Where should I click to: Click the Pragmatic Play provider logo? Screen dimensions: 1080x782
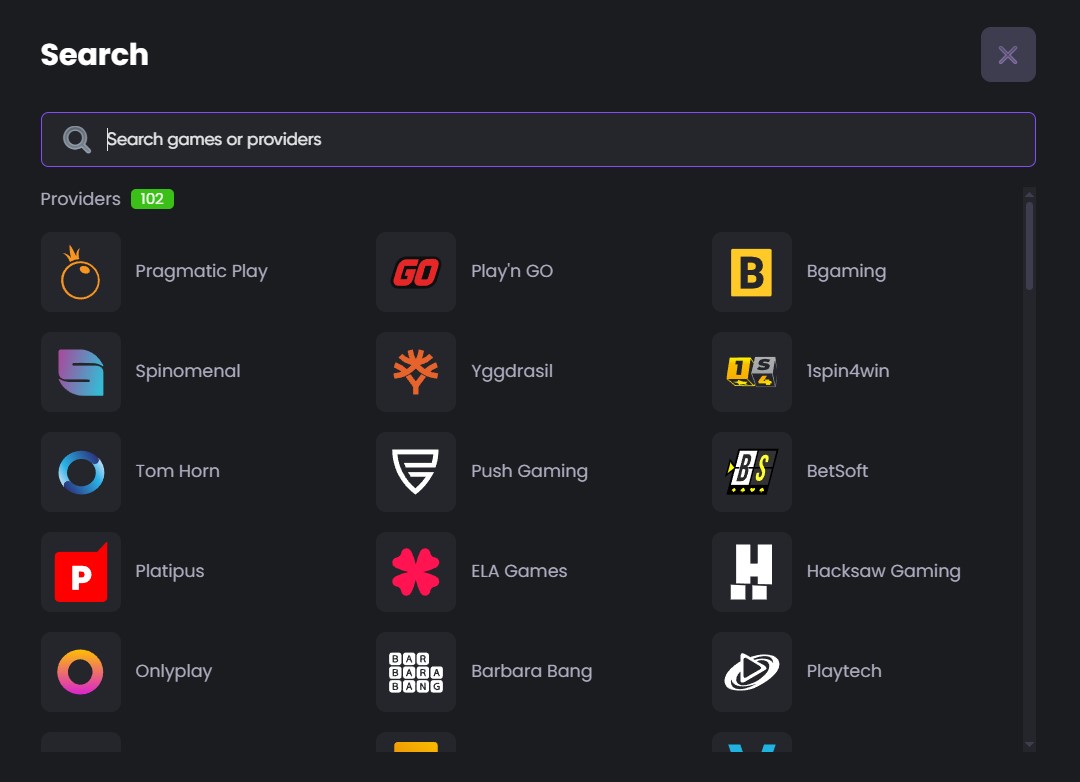[81, 272]
